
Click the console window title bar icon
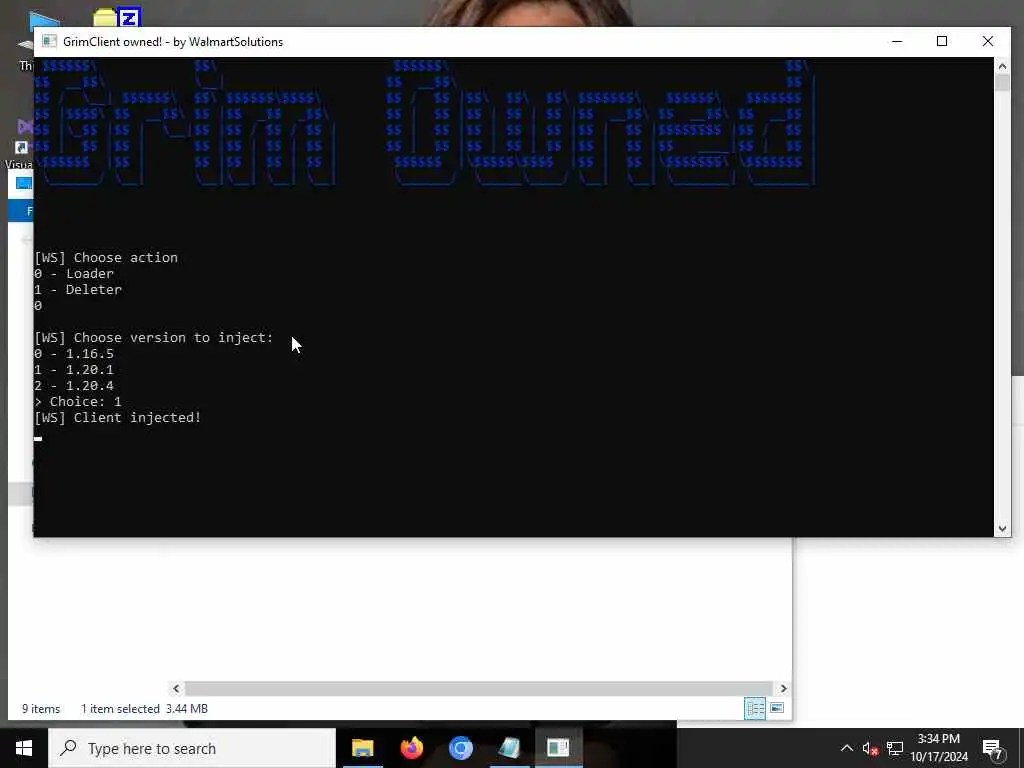coord(49,41)
